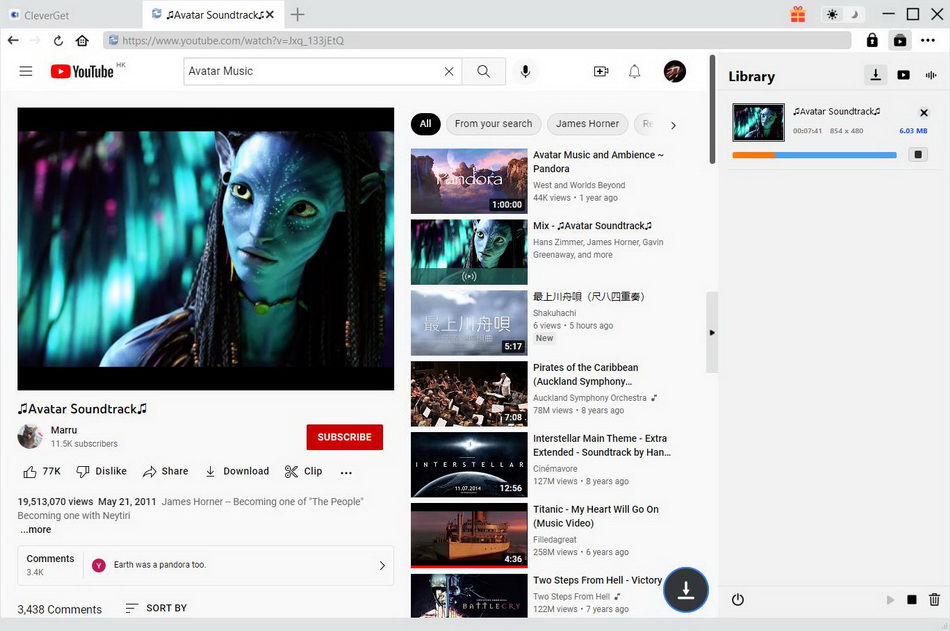
Task: Toggle light/dark theme switch
Action: [843, 14]
